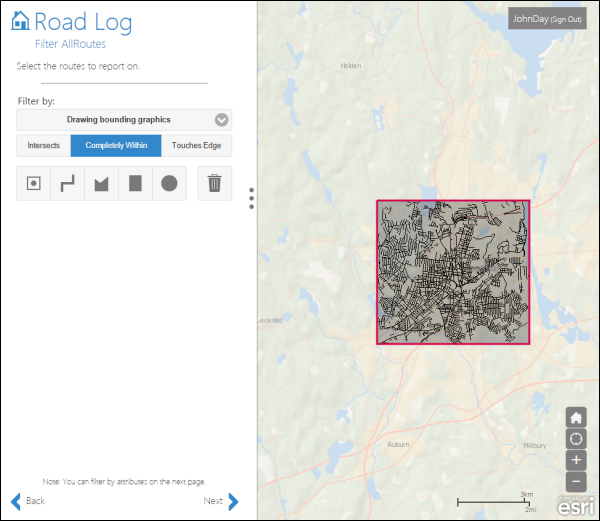Select the polygon drawing tool

[101, 184]
